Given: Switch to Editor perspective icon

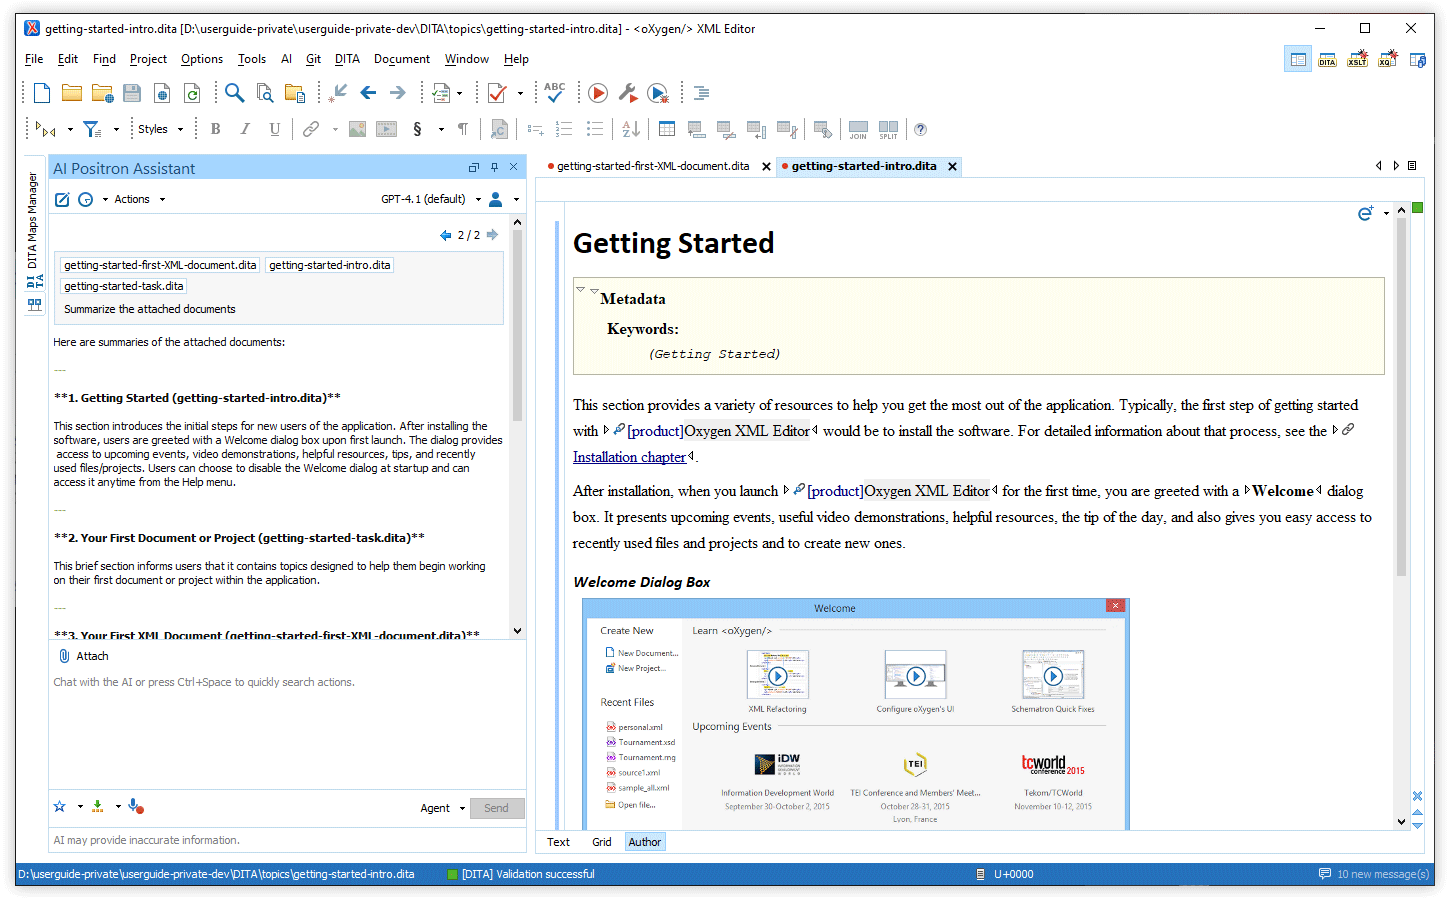Looking at the screenshot, I should pos(1298,60).
